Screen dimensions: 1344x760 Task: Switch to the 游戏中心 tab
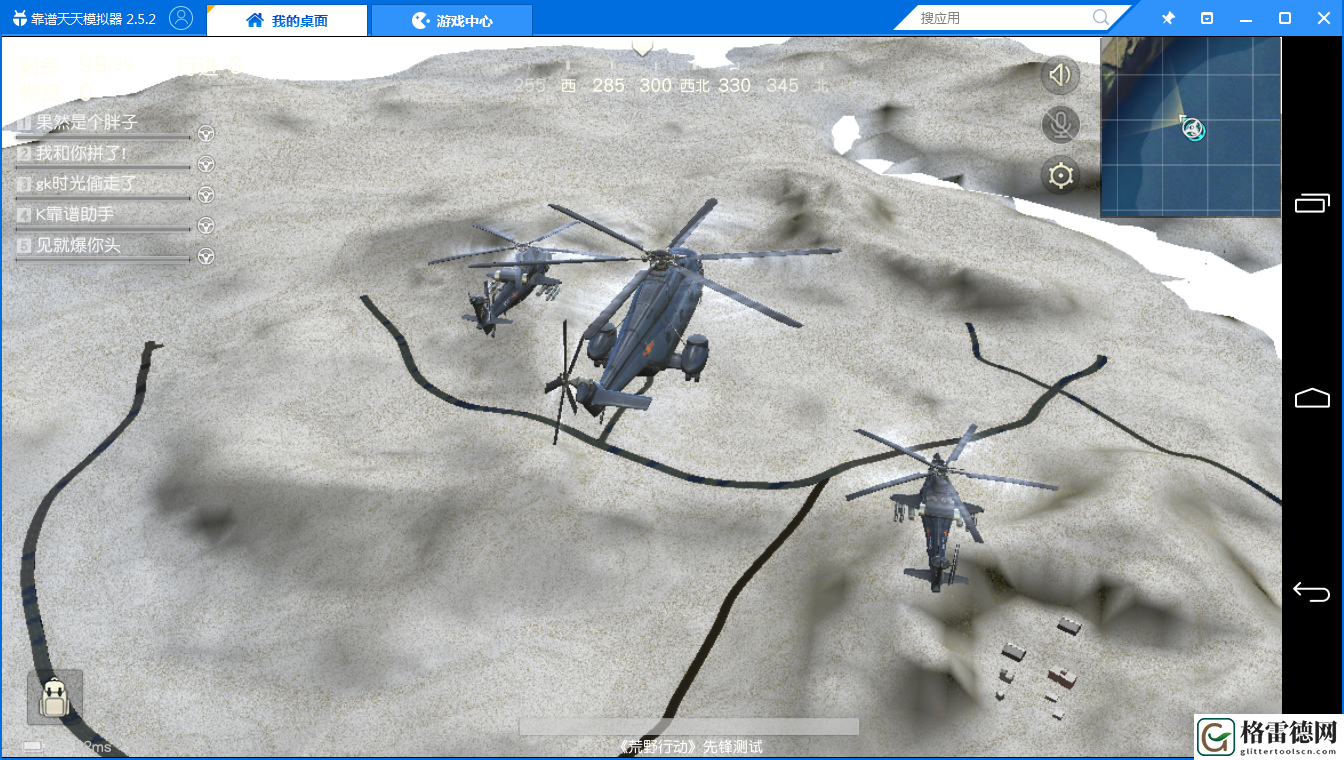pyautogui.click(x=452, y=20)
